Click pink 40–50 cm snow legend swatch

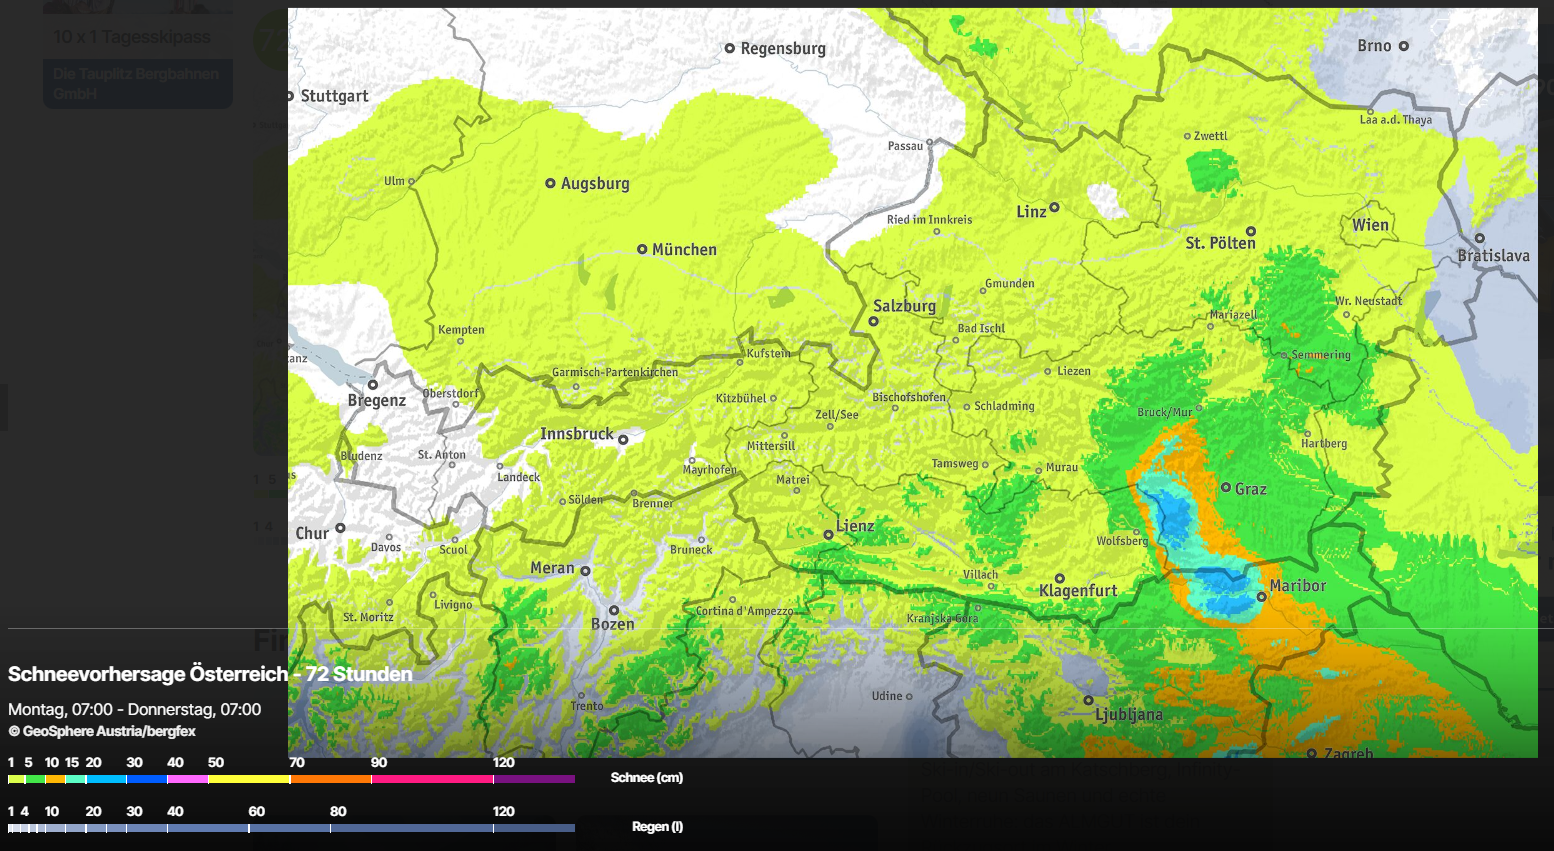click(187, 779)
